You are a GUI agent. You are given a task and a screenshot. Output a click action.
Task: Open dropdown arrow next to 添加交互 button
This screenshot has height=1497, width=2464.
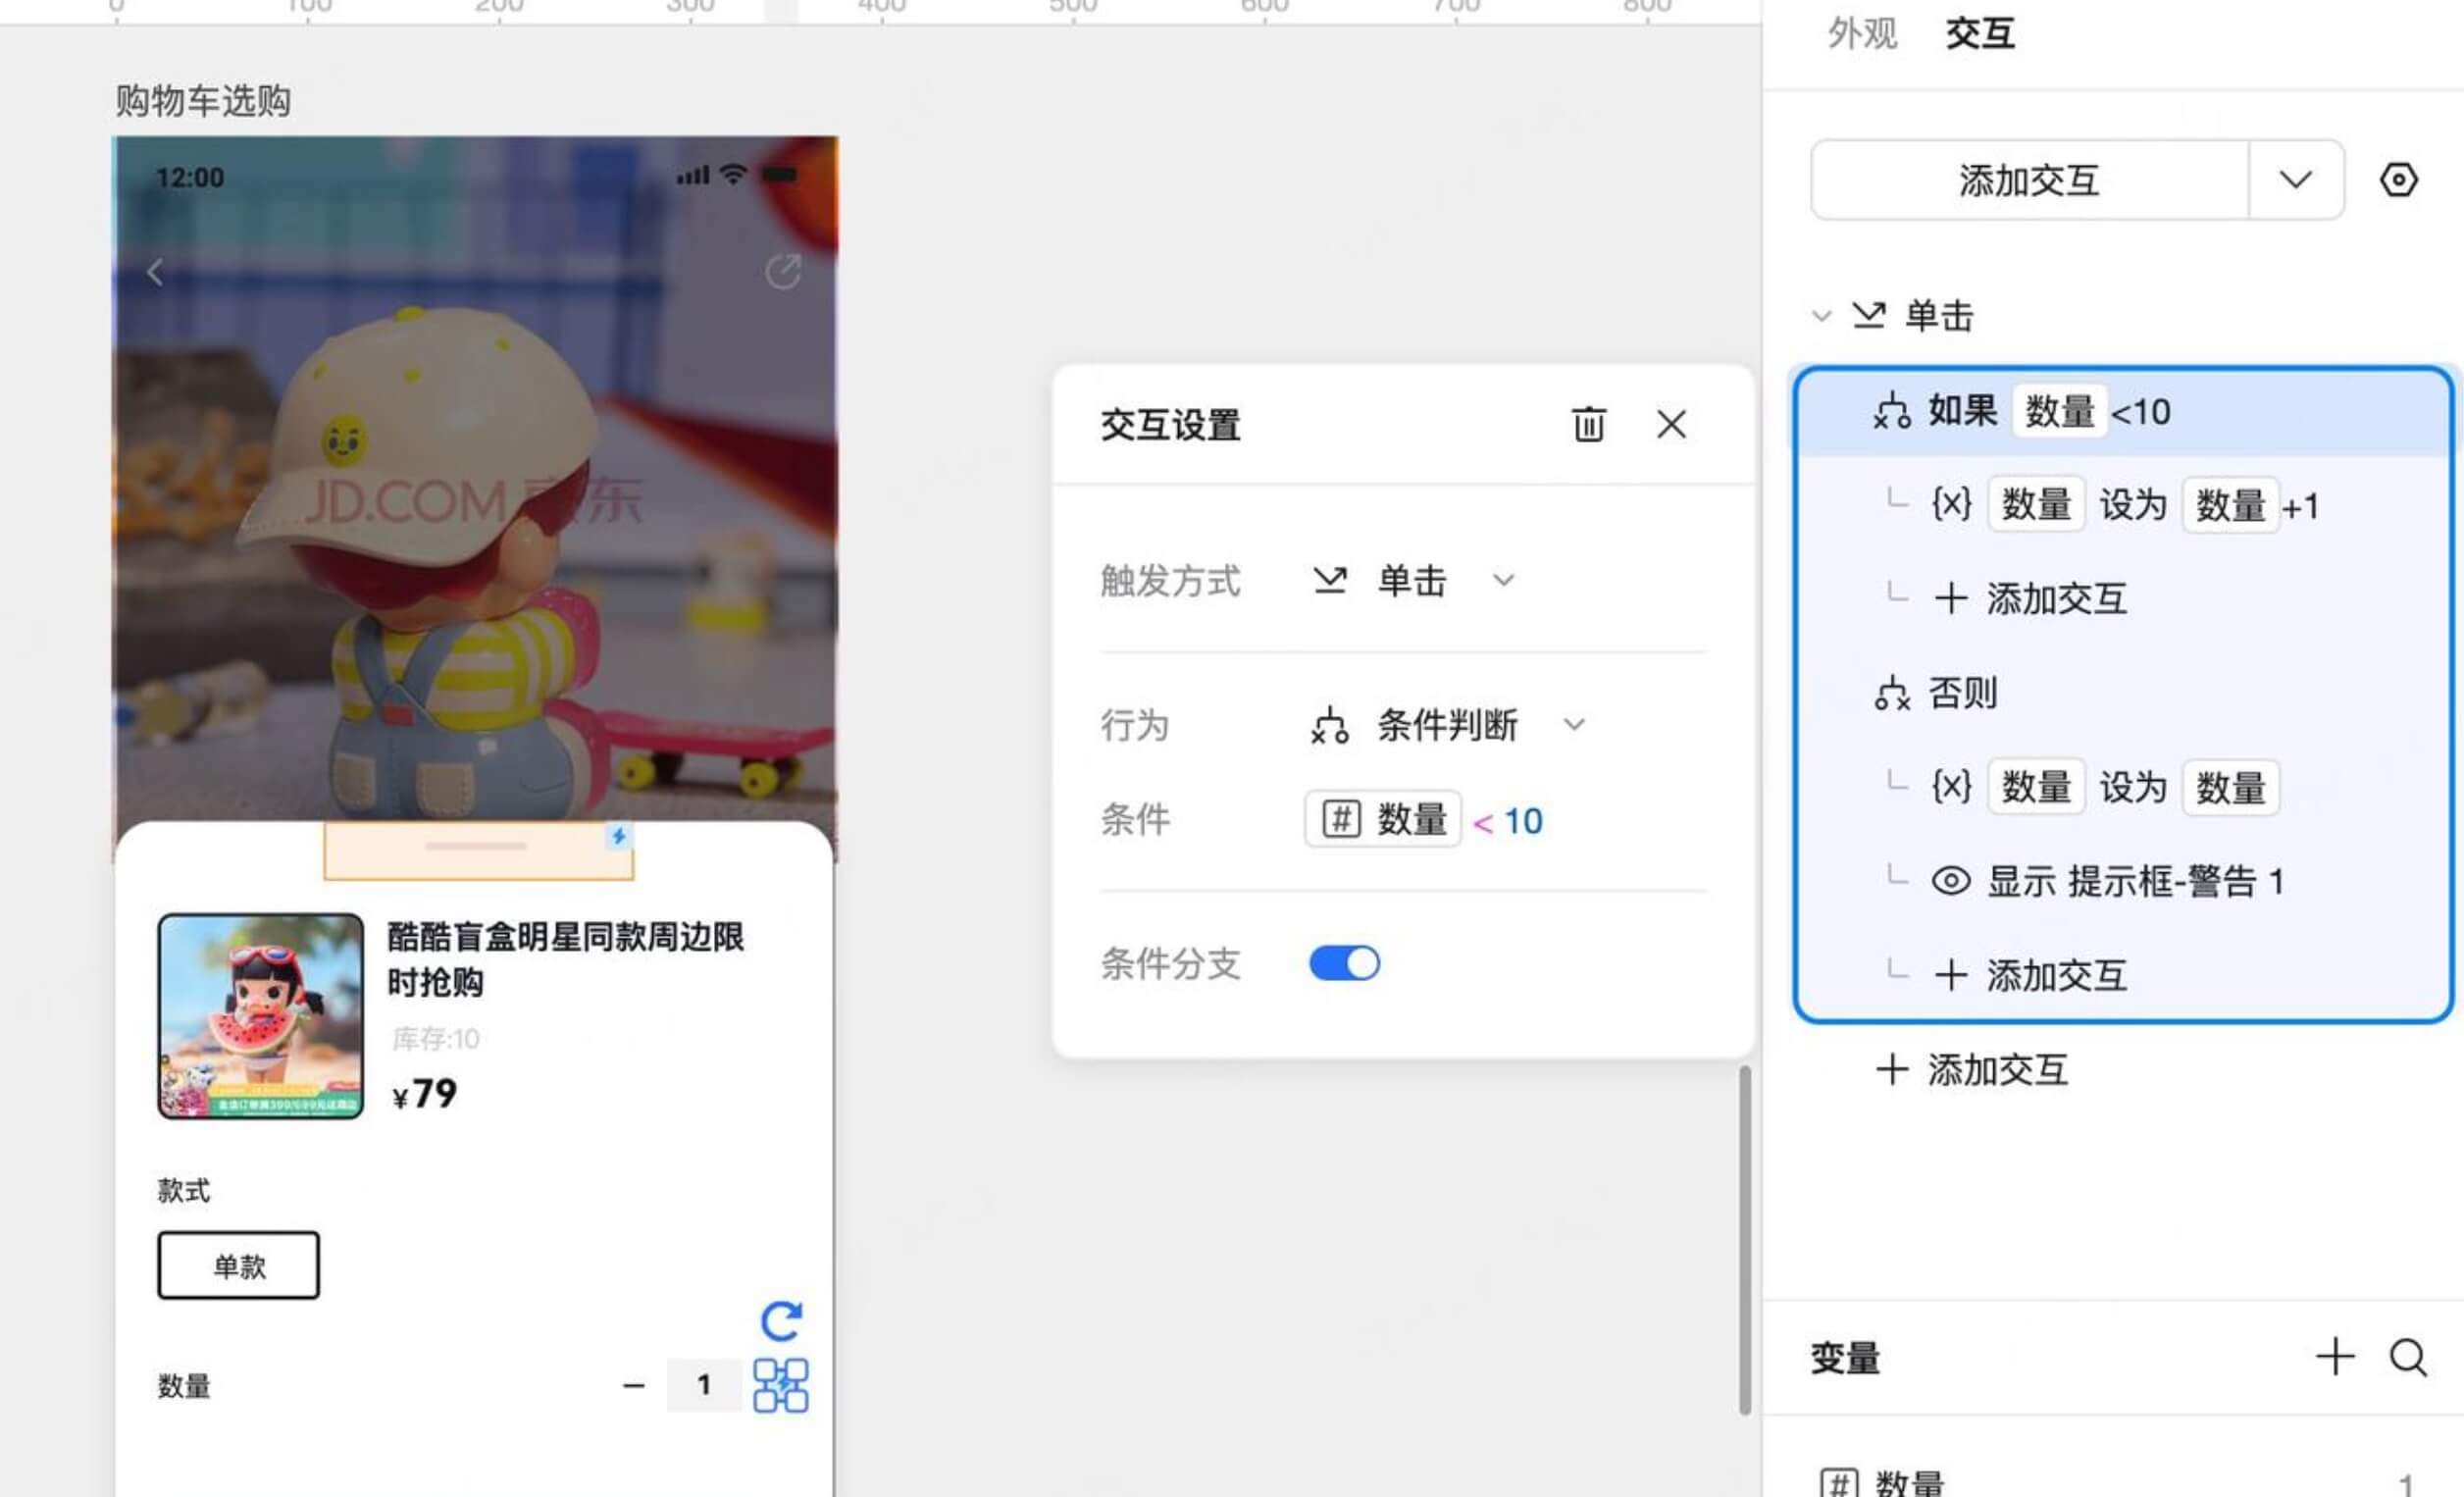click(x=2295, y=181)
